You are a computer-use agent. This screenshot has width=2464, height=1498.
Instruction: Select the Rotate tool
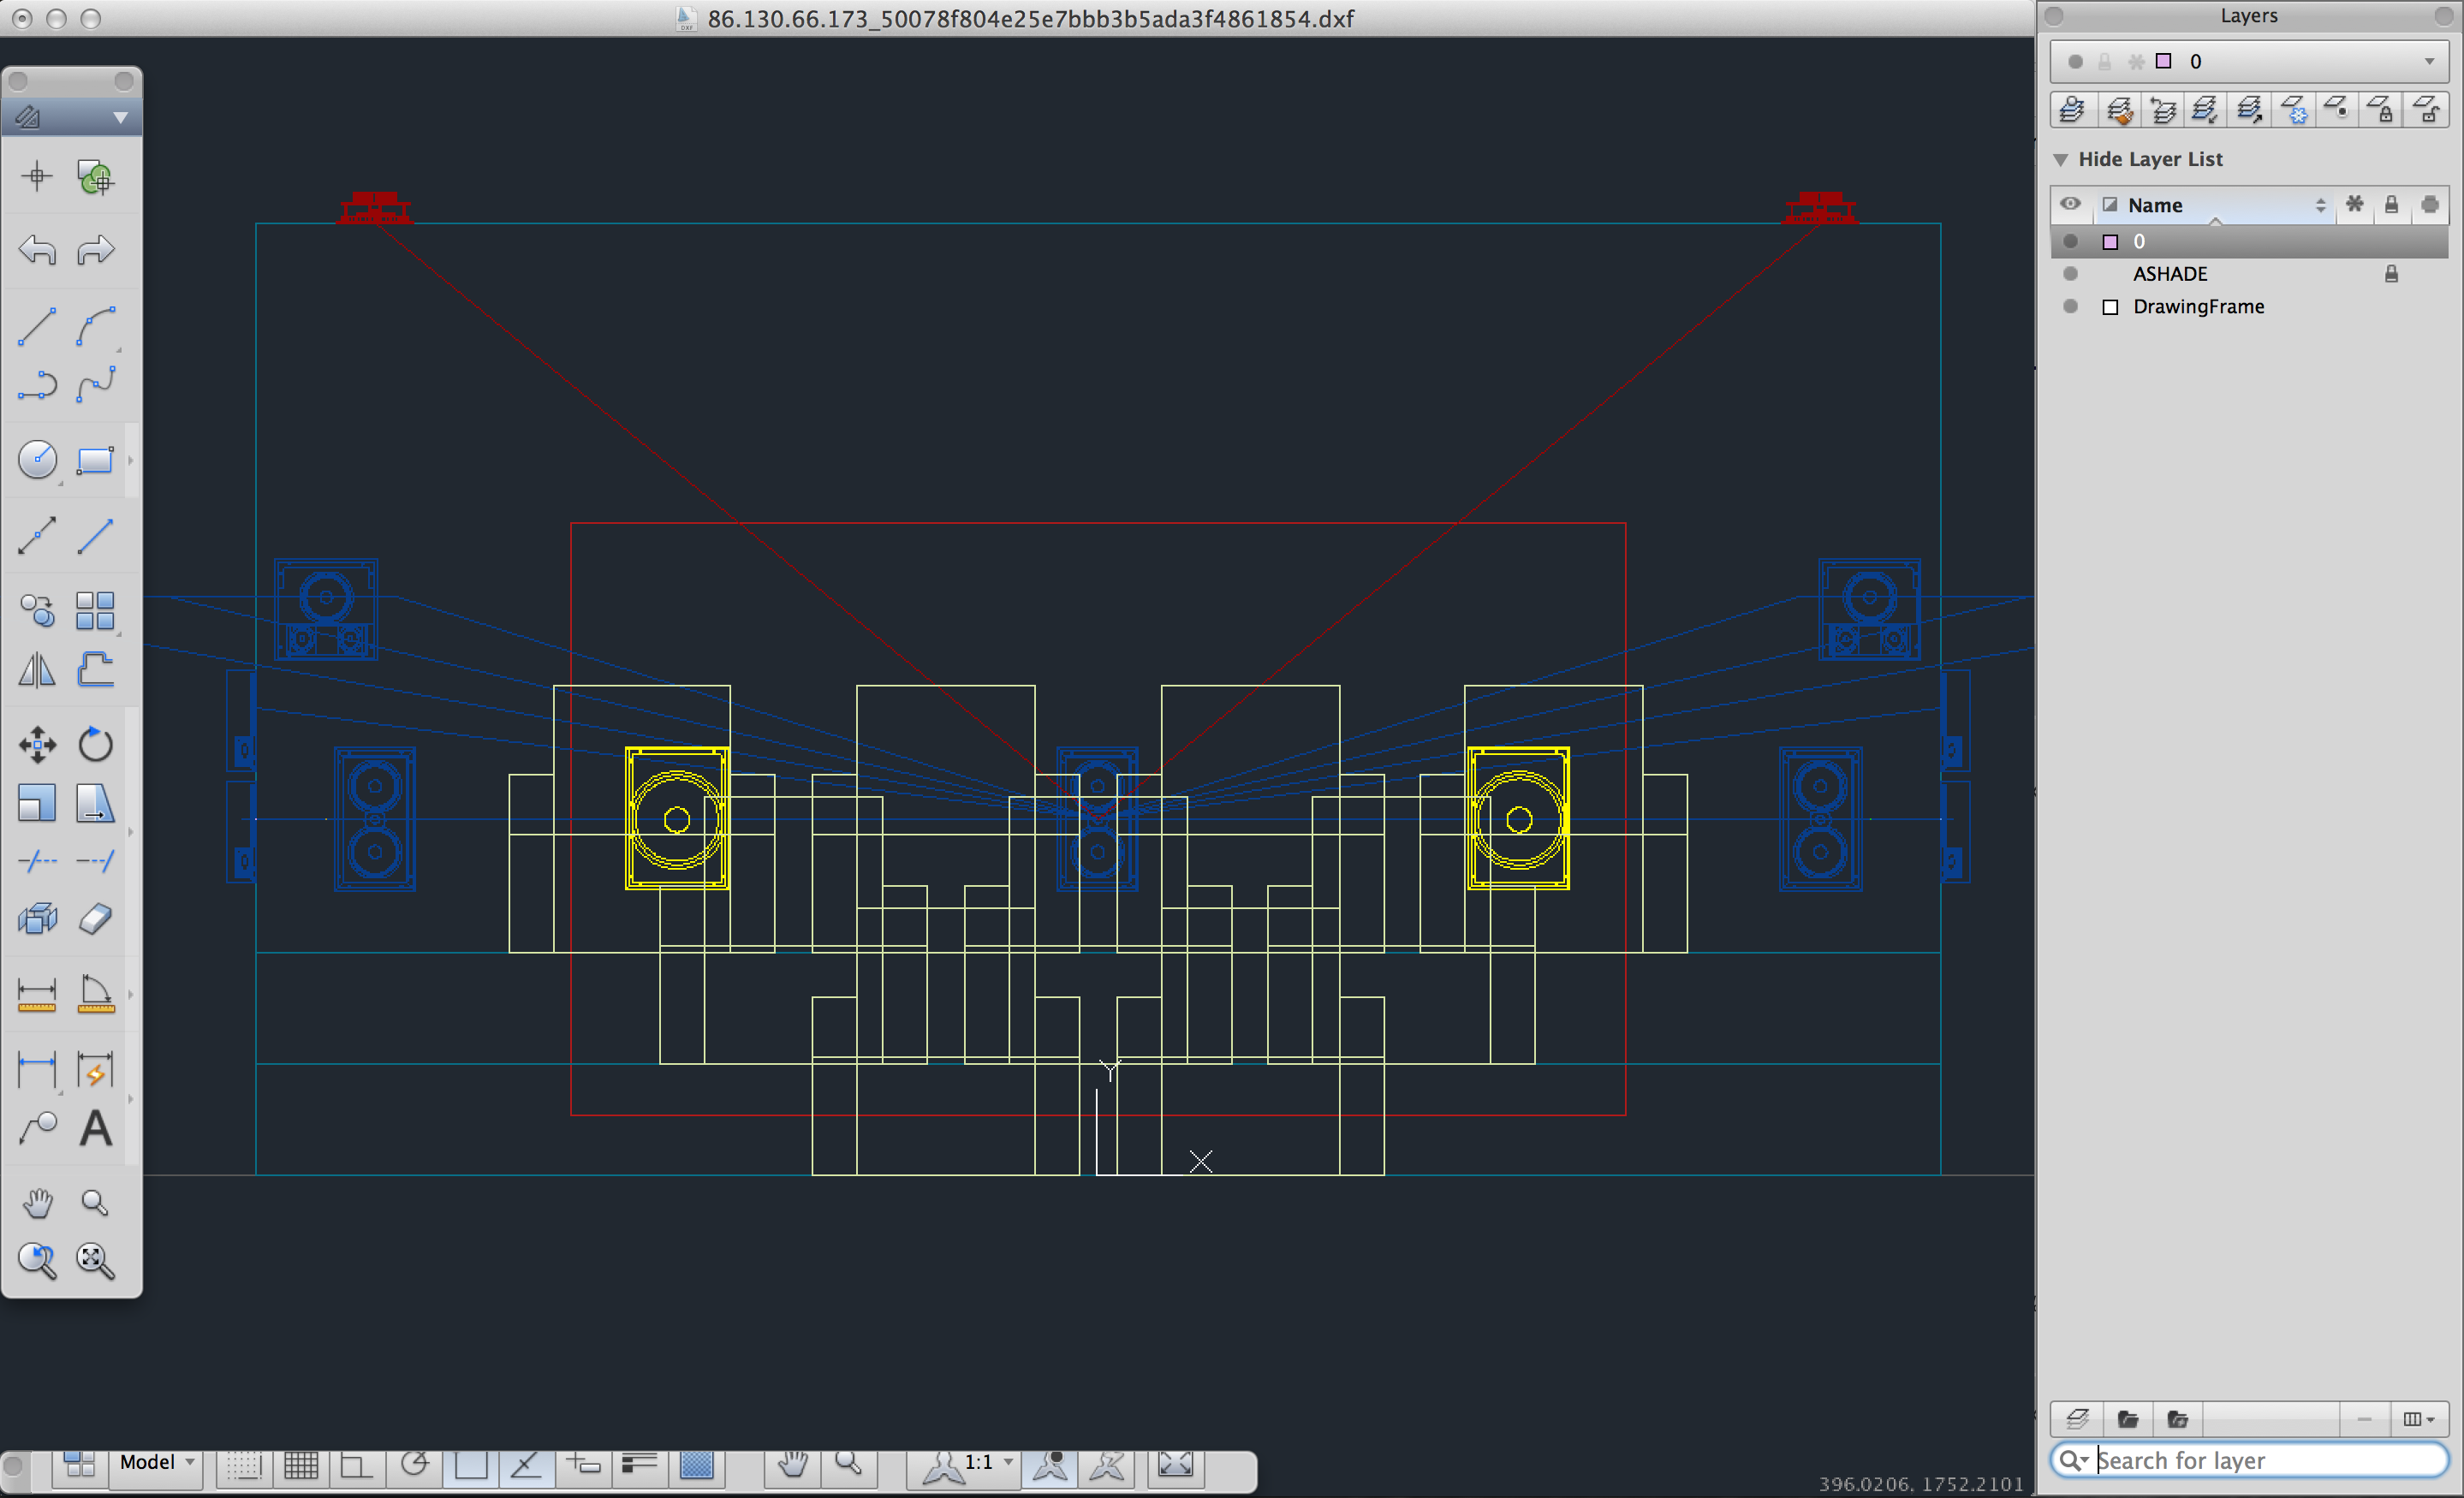coord(96,744)
